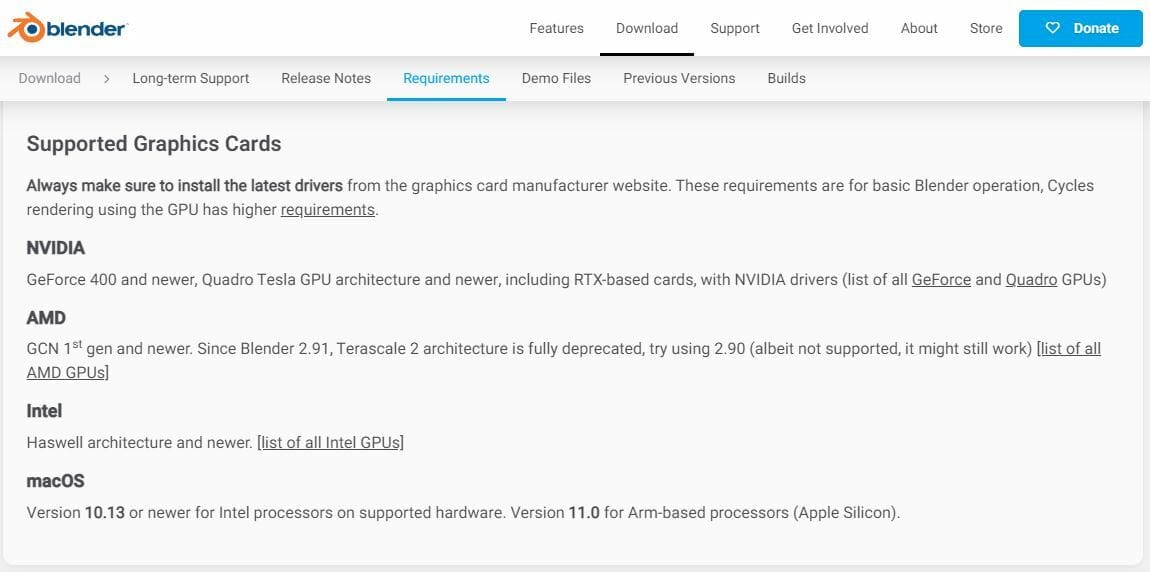The width and height of the screenshot is (1150, 572).
Task: Click the bold 10.13 version number
Action: point(105,513)
